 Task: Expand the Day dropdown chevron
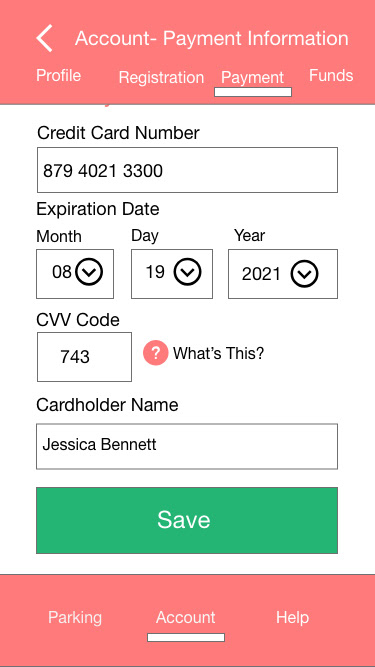tap(187, 271)
